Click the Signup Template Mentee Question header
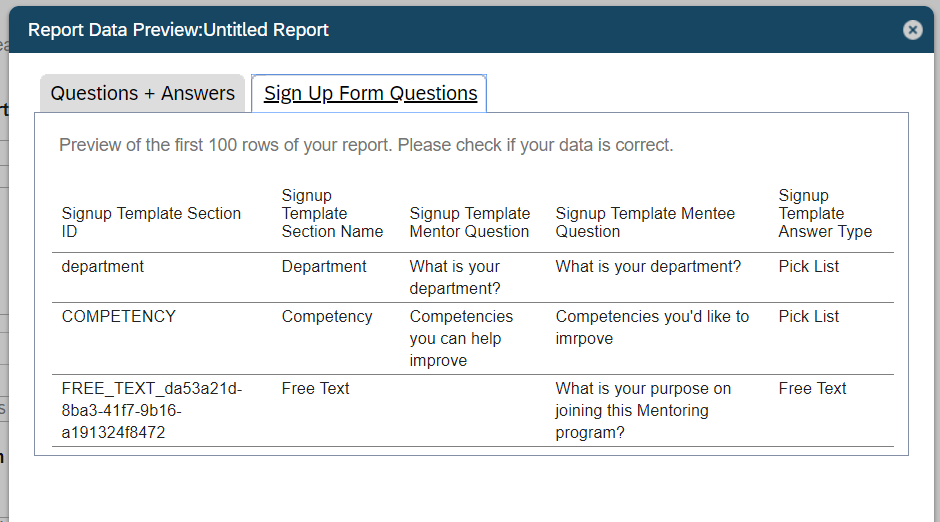The width and height of the screenshot is (940, 522). pos(645,222)
